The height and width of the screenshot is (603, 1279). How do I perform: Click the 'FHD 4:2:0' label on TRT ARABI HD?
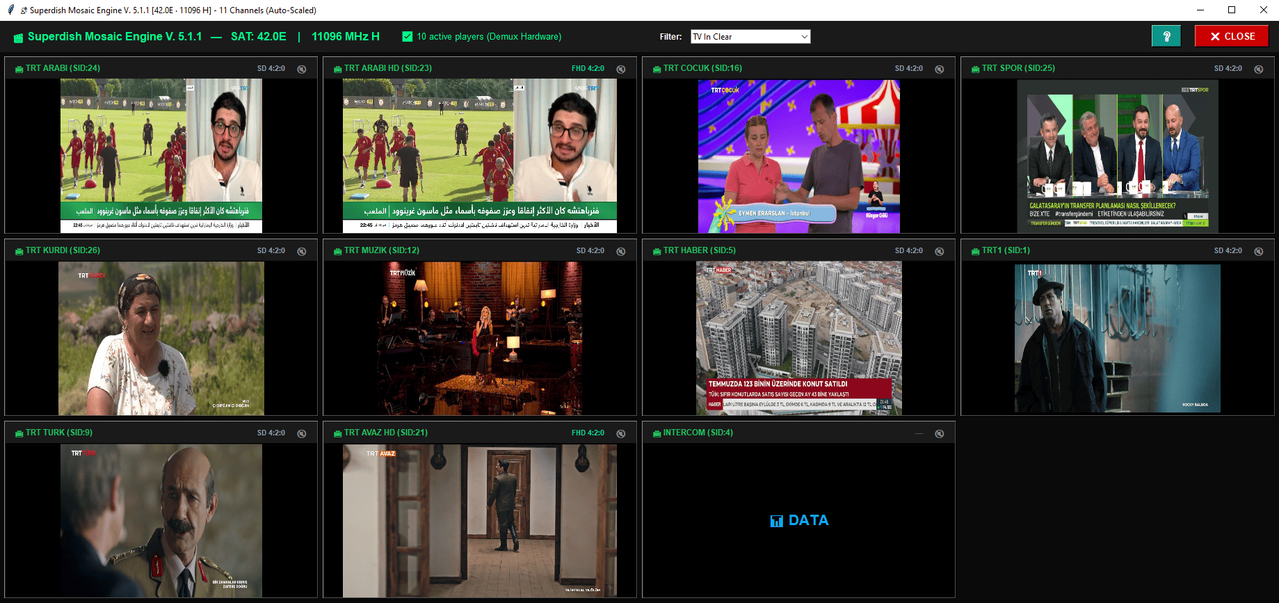(x=588, y=69)
